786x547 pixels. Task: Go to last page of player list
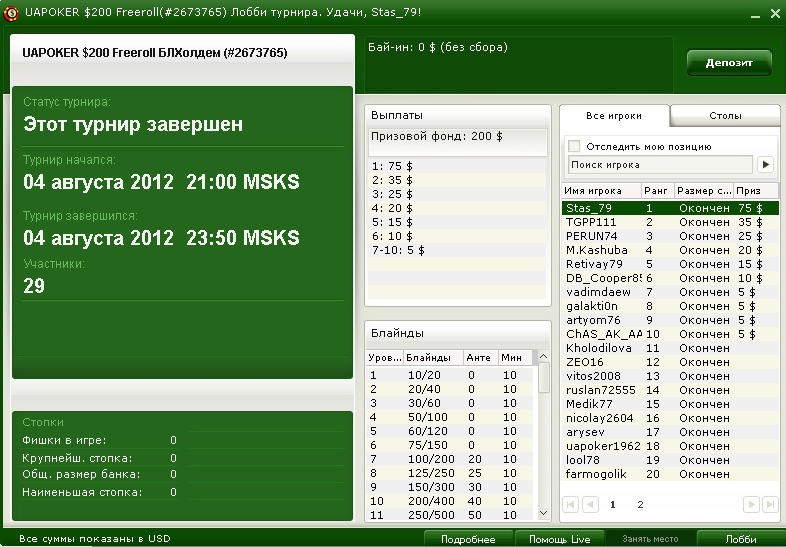[x=770, y=504]
